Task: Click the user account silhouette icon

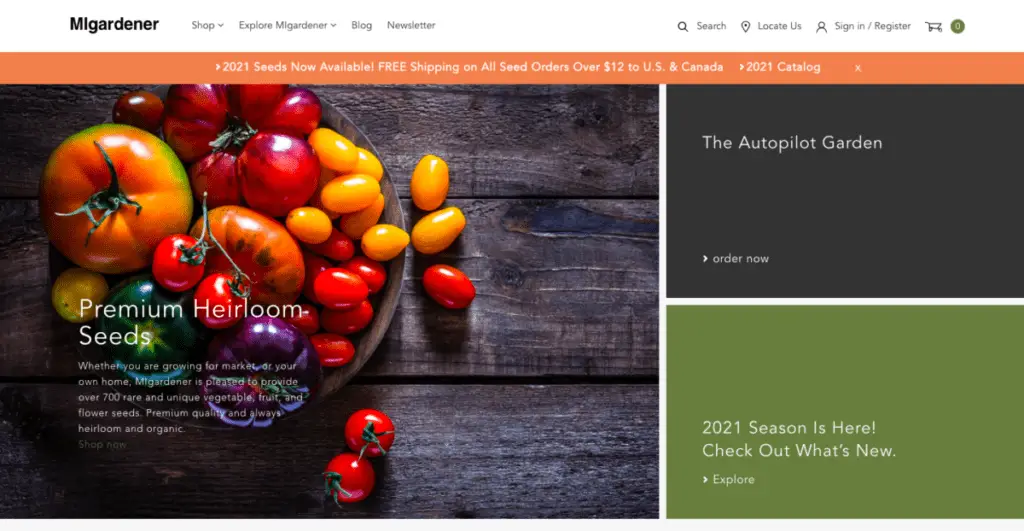Action: (822, 27)
